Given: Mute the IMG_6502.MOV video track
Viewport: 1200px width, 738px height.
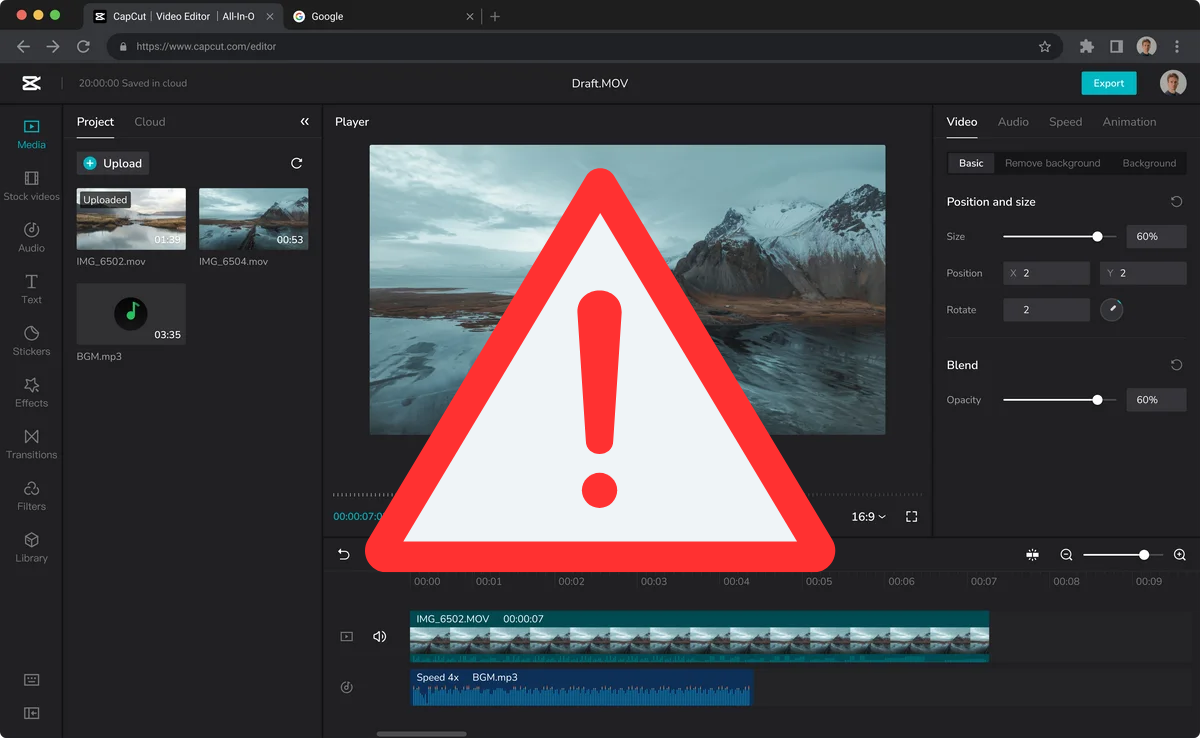Looking at the screenshot, I should pyautogui.click(x=379, y=636).
